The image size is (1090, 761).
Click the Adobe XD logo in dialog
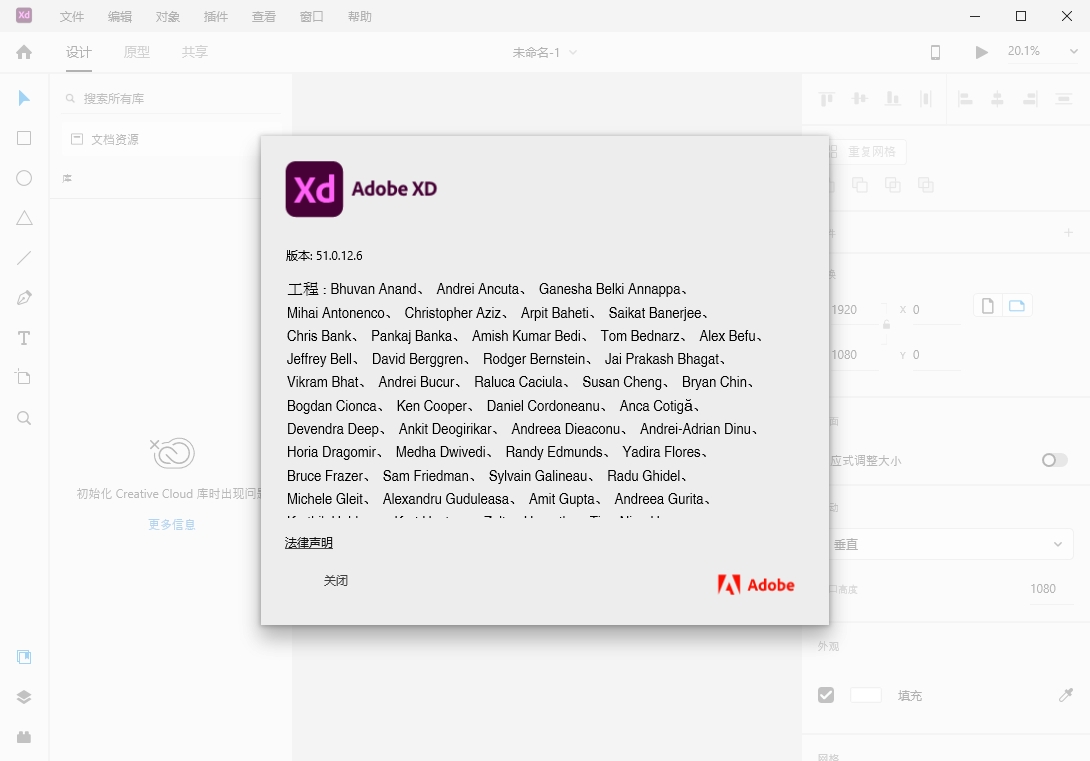(314, 189)
